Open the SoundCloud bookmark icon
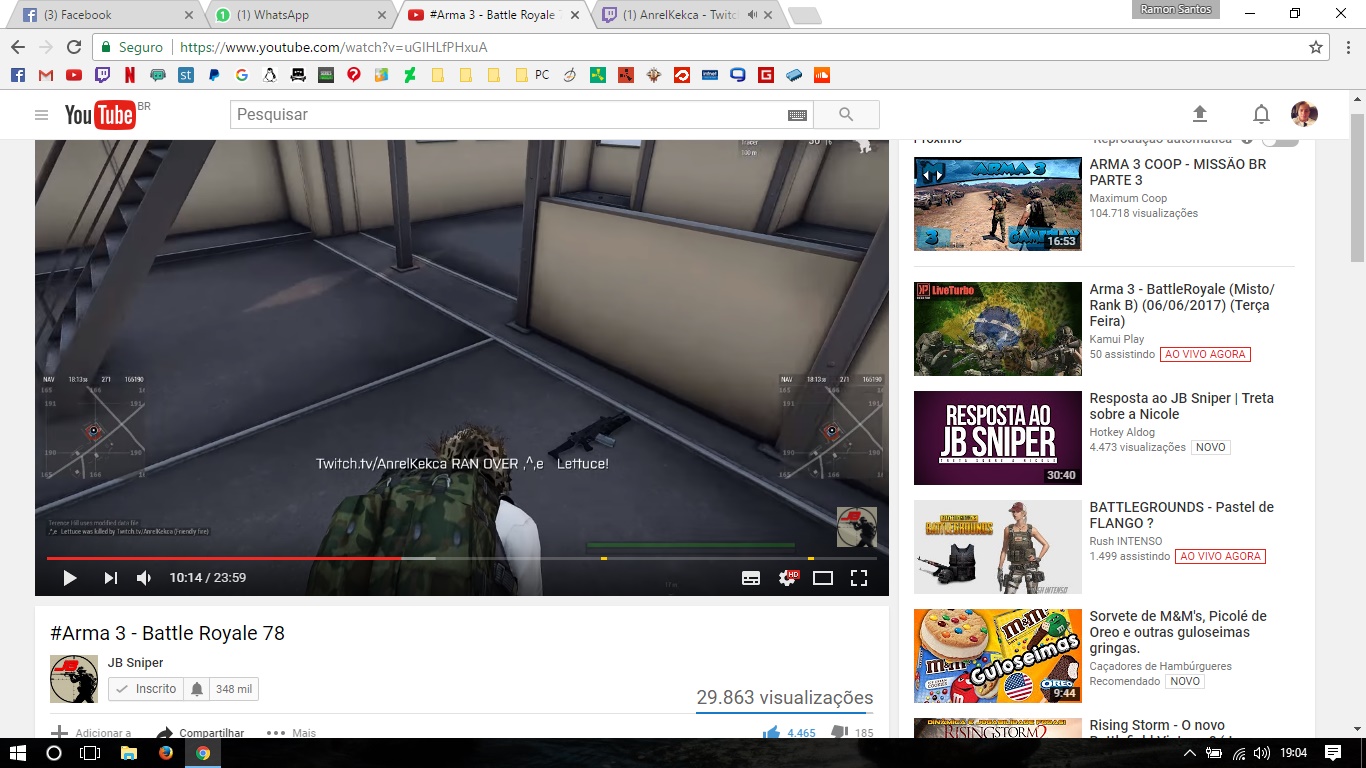 tap(822, 75)
